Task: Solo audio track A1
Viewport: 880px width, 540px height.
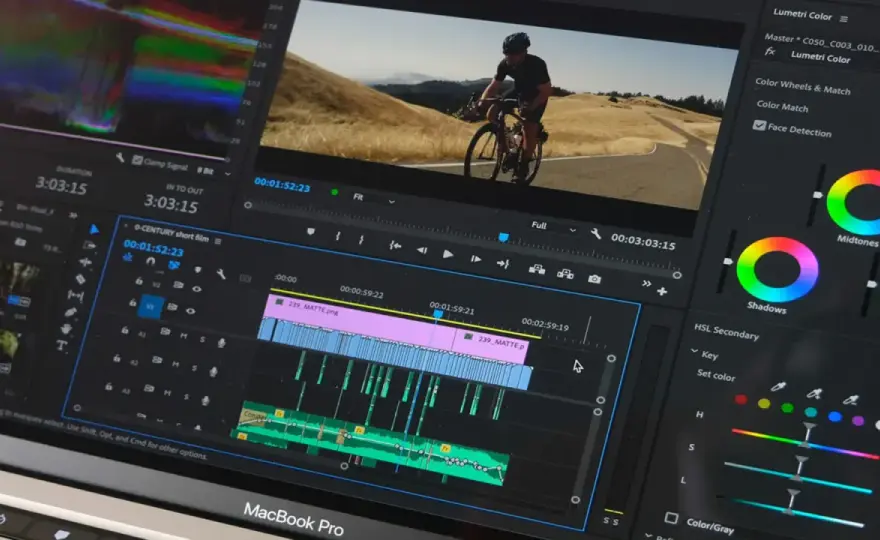Action: [202, 339]
